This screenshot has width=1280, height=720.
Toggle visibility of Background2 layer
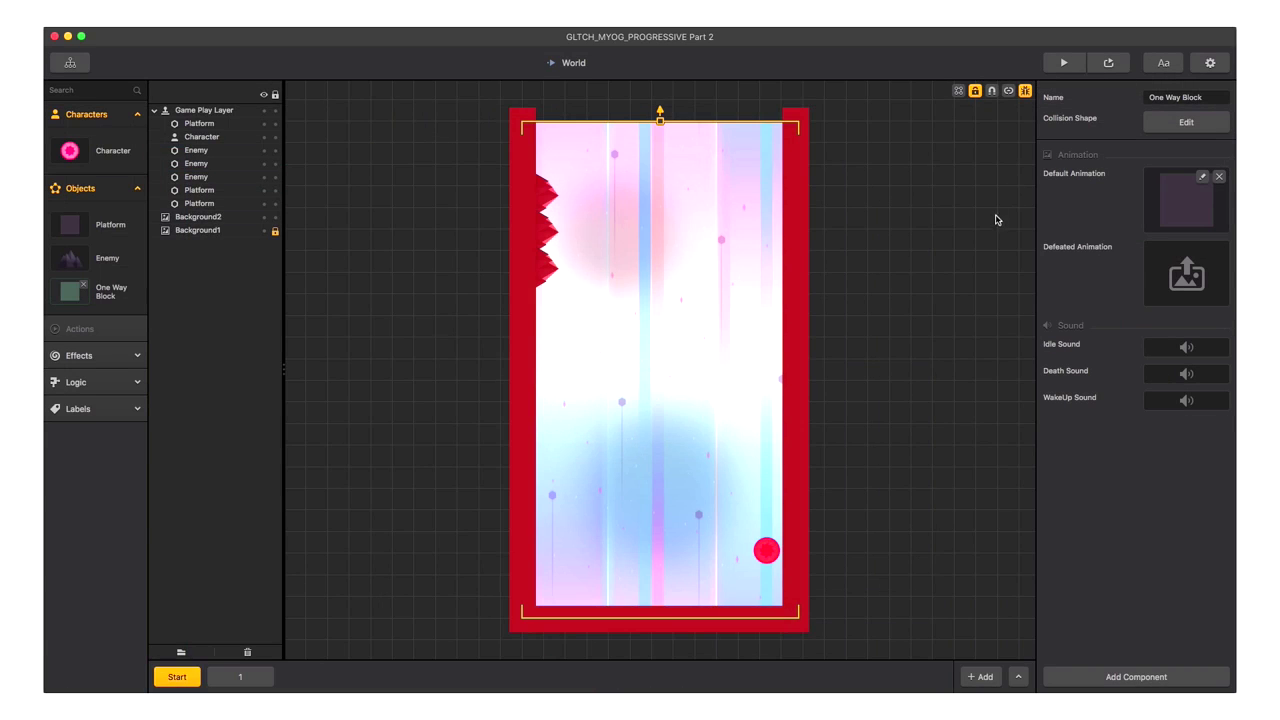[264, 217]
